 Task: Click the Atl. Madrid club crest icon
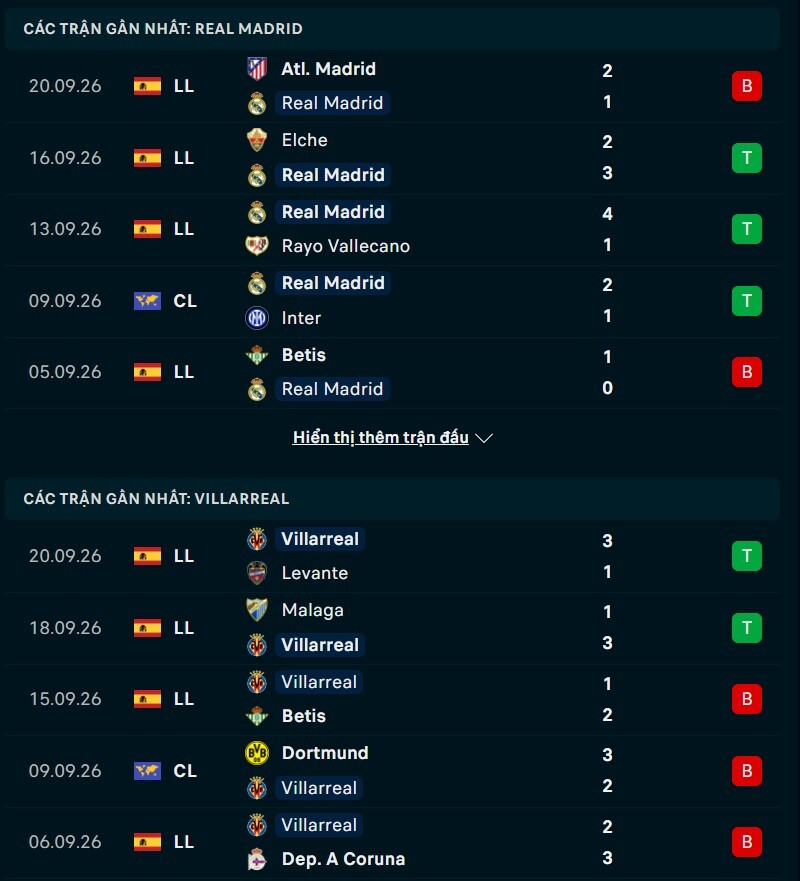(257, 69)
